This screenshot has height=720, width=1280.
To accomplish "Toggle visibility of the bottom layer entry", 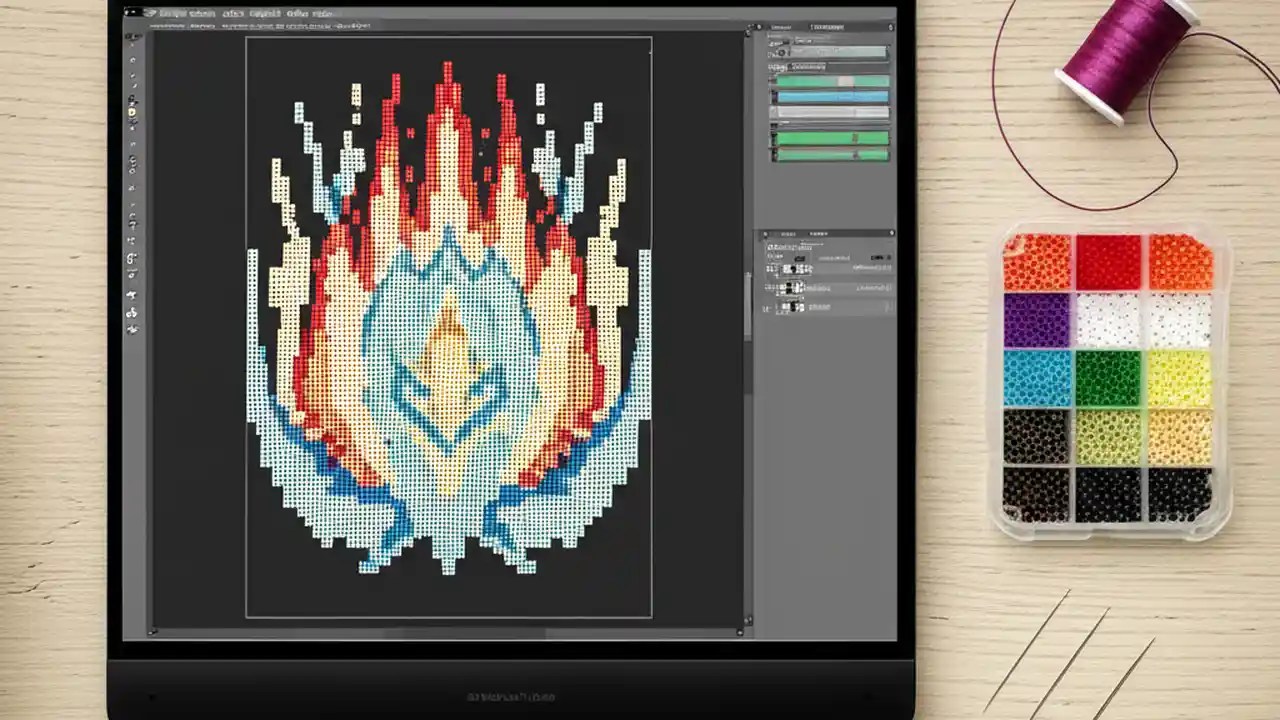I will click(768, 307).
